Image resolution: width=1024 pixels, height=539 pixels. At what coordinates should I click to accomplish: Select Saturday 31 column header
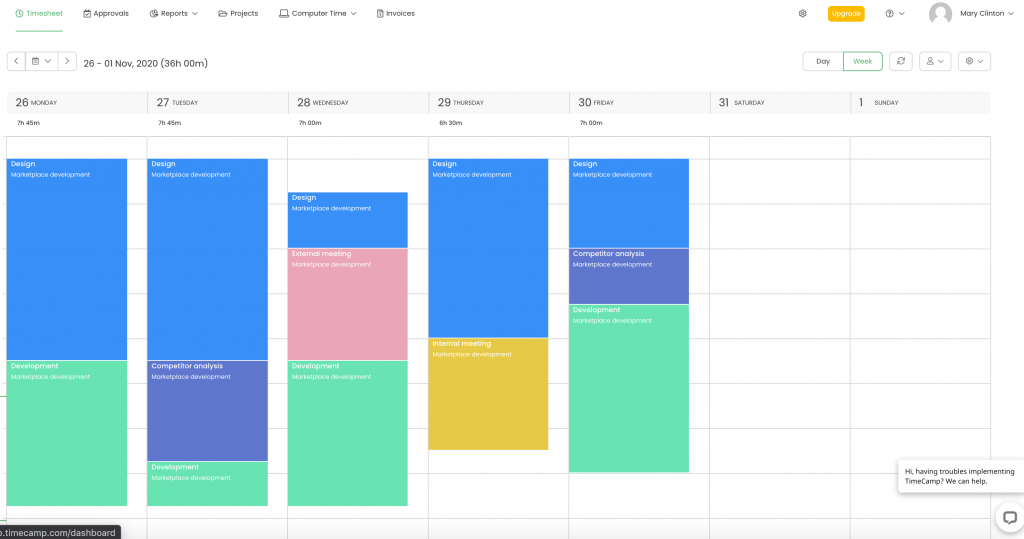[x=780, y=103]
